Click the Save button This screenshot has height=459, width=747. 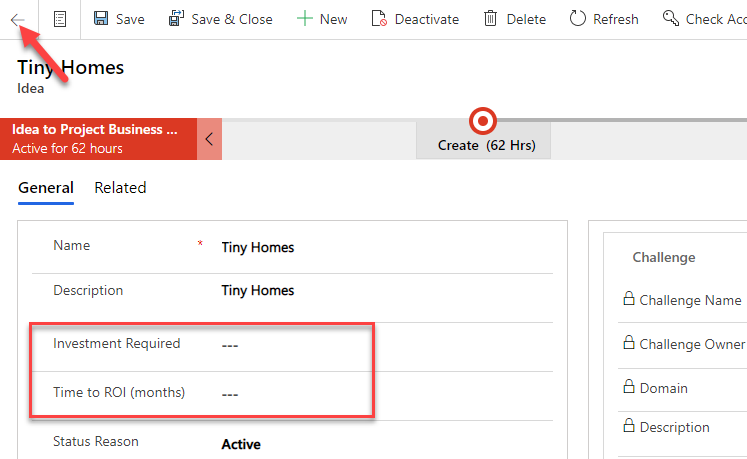(x=119, y=19)
